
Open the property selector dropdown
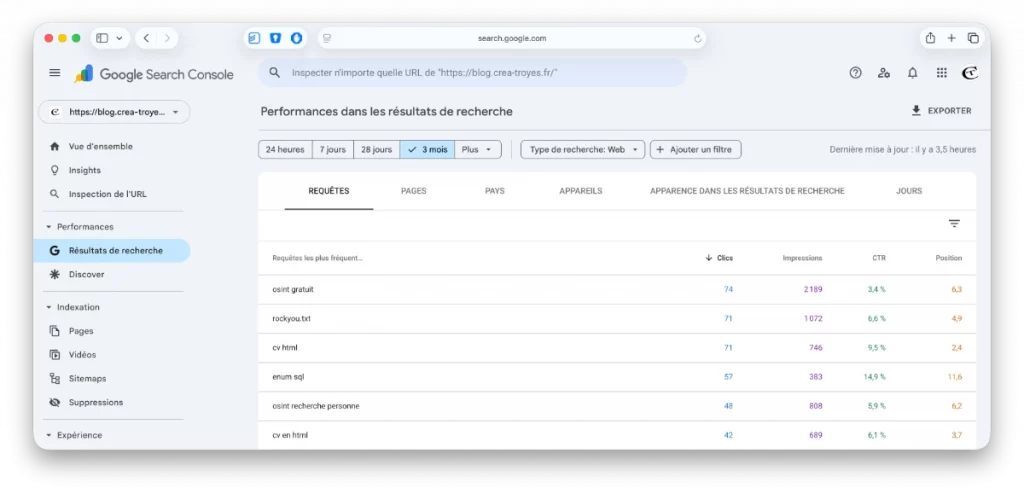[x=114, y=112]
